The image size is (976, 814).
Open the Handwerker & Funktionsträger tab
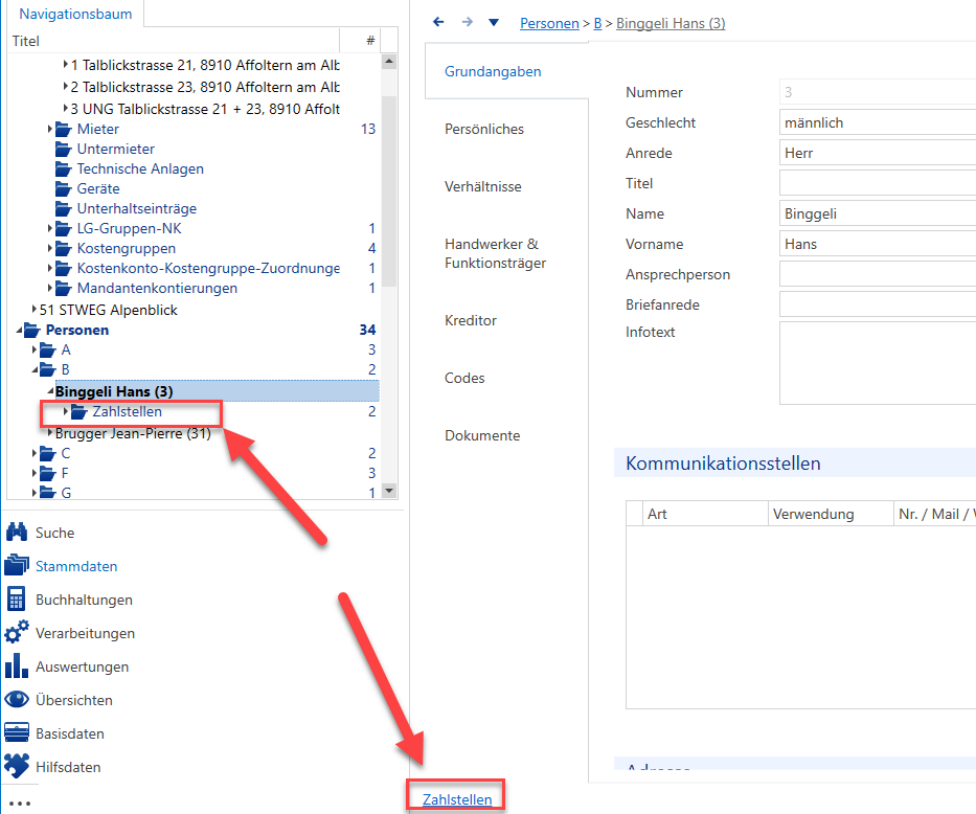(x=495, y=253)
